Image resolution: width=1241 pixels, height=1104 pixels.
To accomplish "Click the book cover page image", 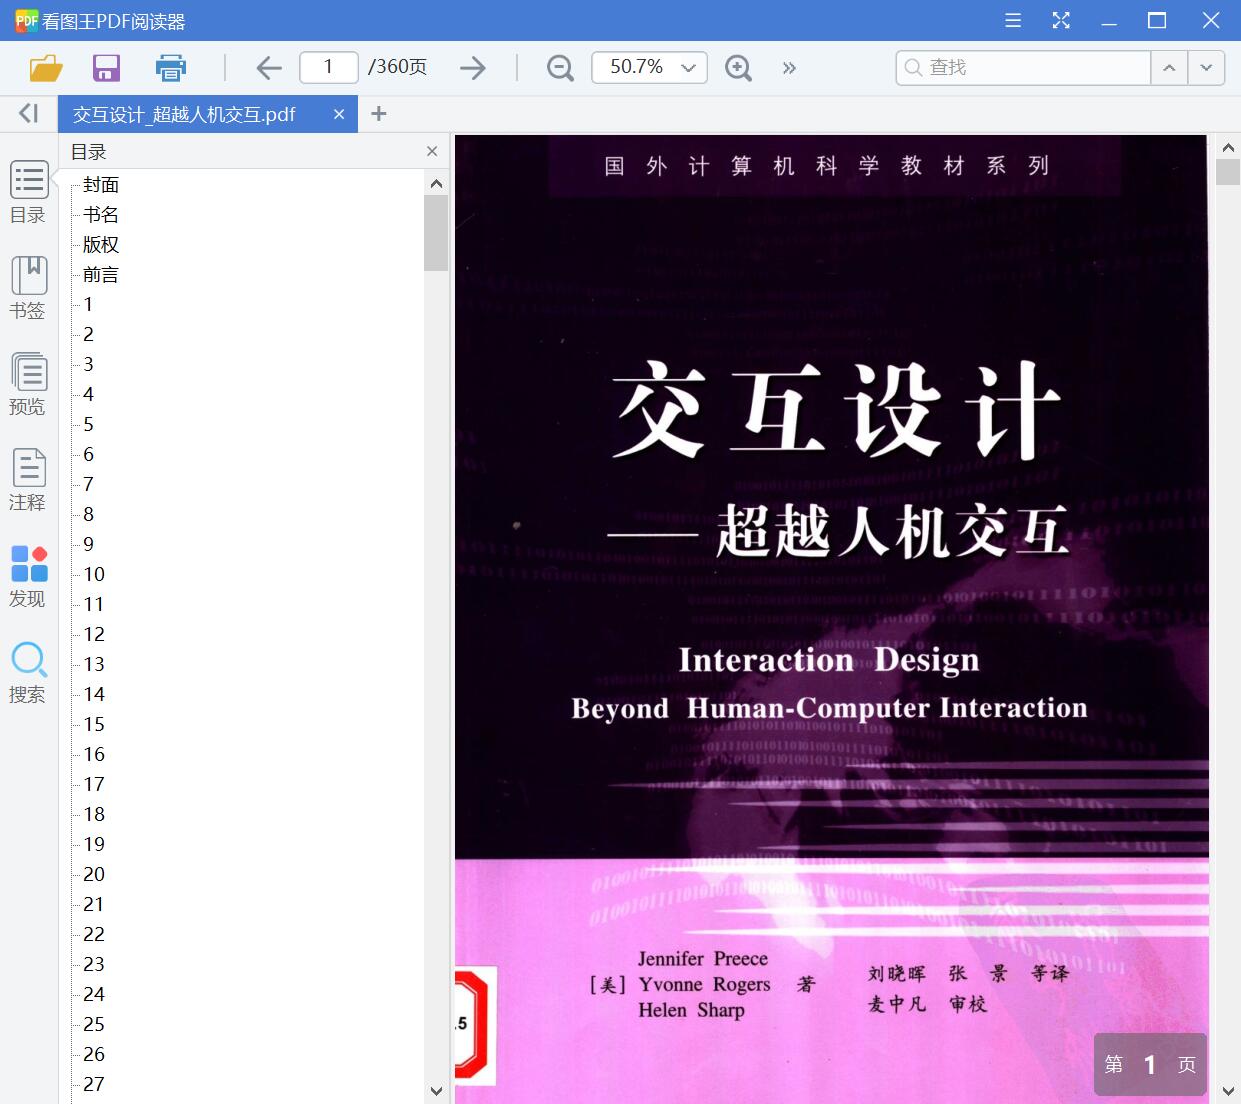I will tap(831, 619).
